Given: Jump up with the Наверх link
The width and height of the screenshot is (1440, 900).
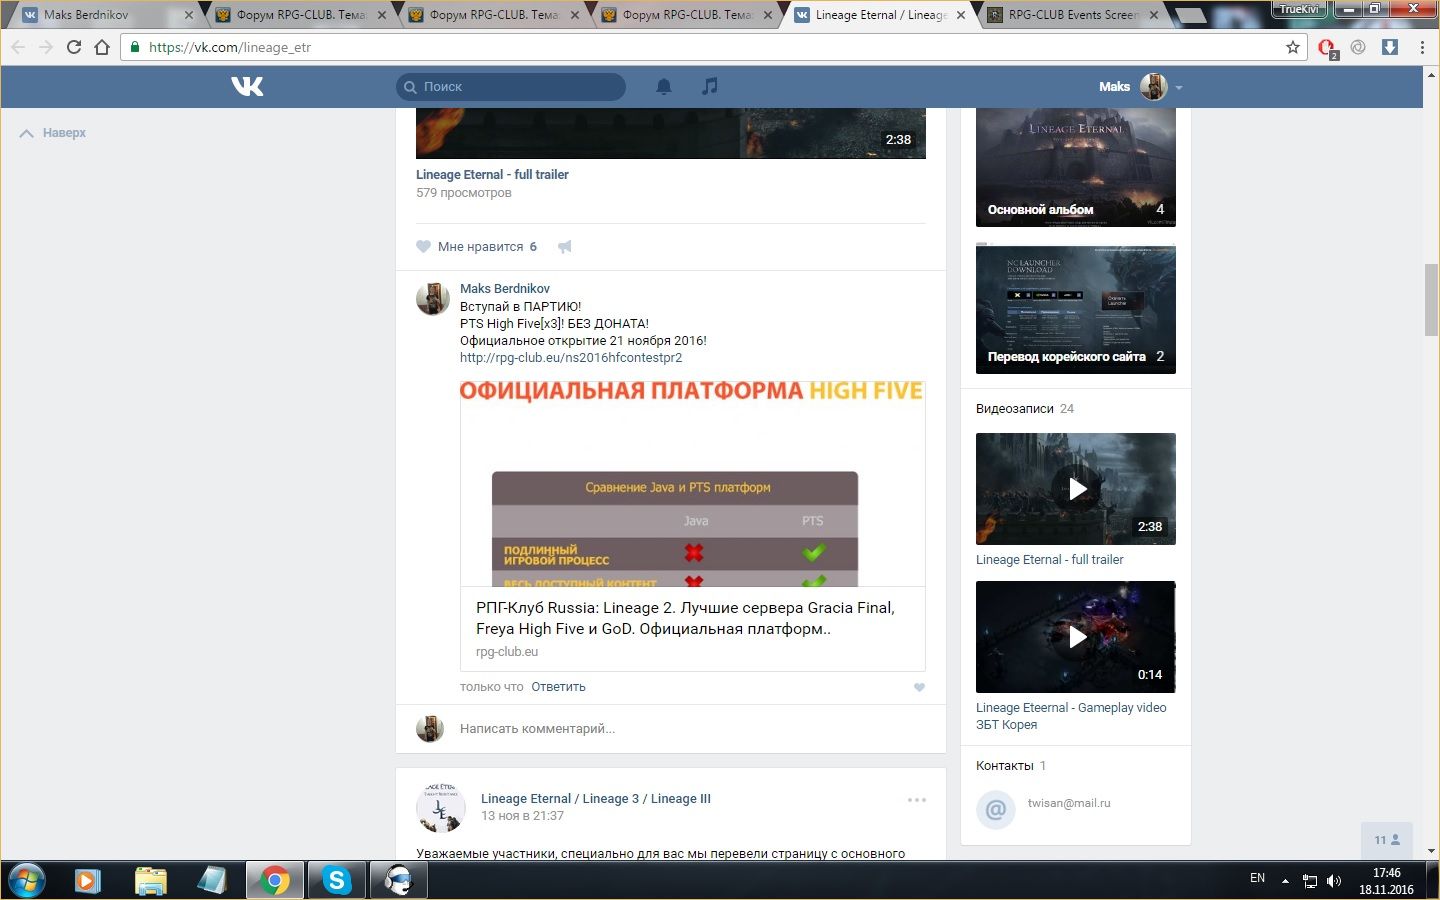Looking at the screenshot, I should [x=53, y=133].
